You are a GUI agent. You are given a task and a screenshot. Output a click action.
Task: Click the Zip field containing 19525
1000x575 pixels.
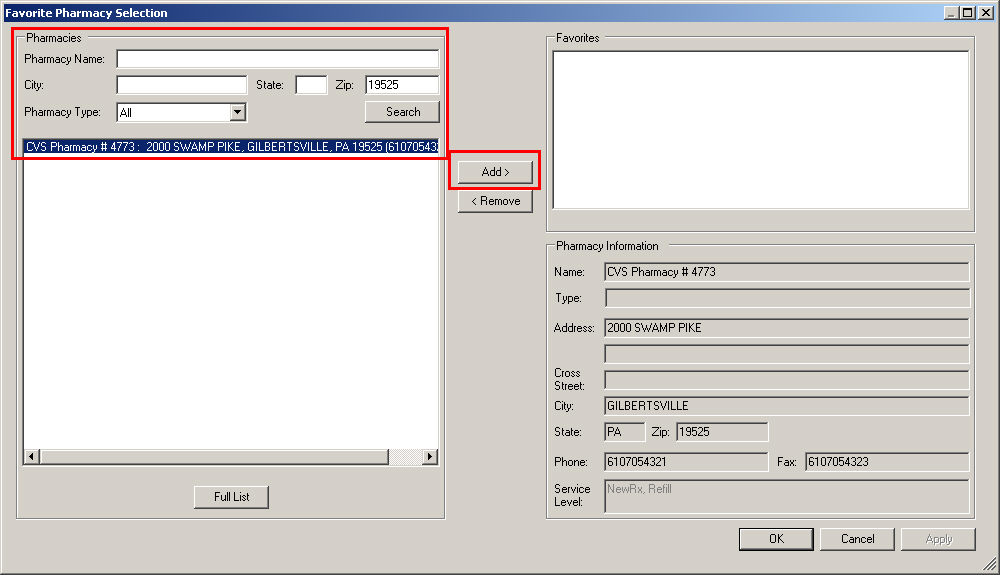pos(402,85)
